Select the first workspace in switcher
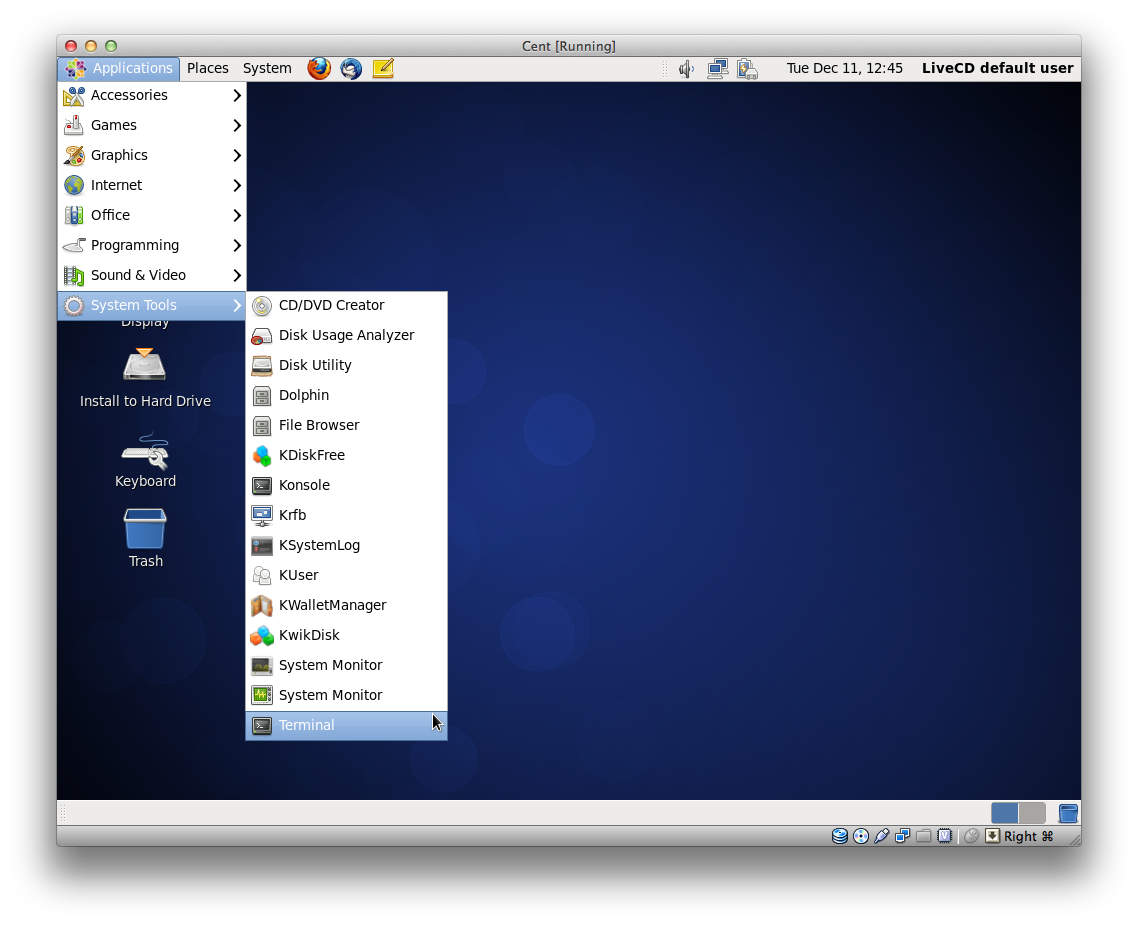 click(x=1005, y=813)
